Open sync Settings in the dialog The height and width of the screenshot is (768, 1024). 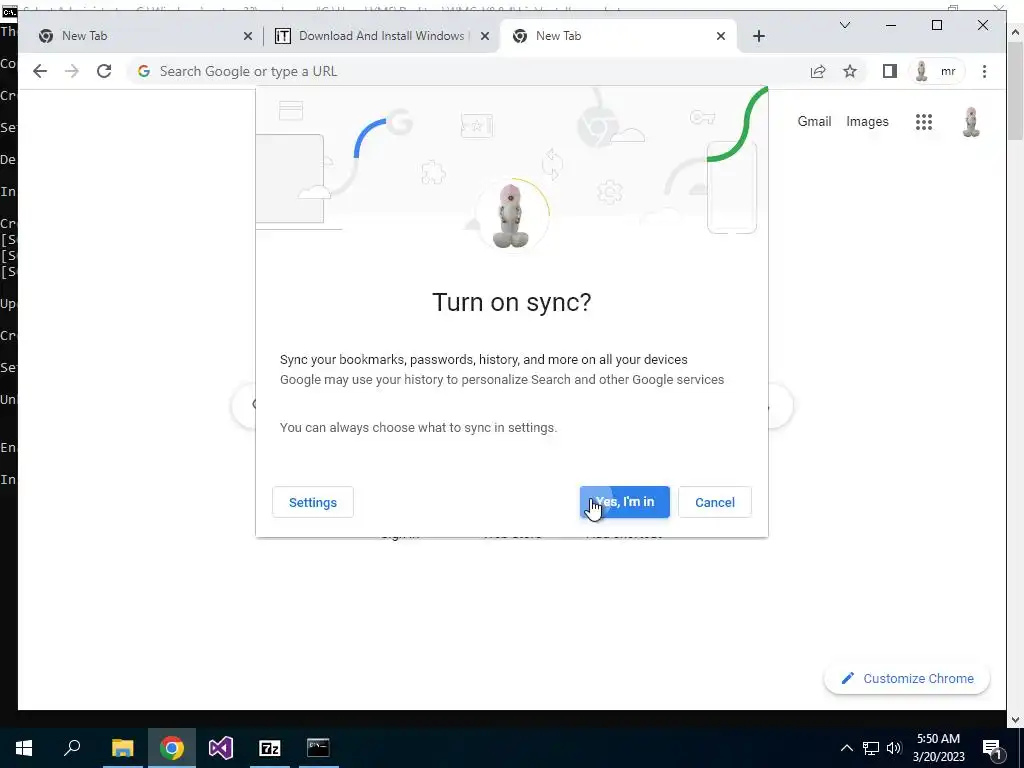313,502
